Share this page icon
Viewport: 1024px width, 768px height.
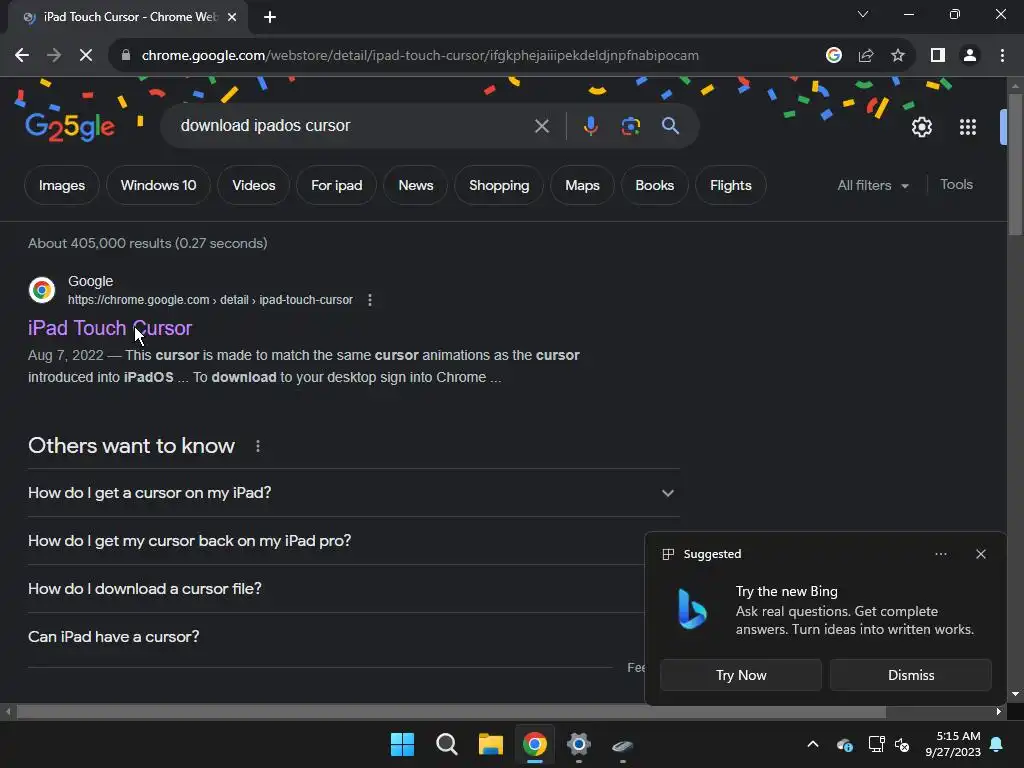(x=866, y=56)
